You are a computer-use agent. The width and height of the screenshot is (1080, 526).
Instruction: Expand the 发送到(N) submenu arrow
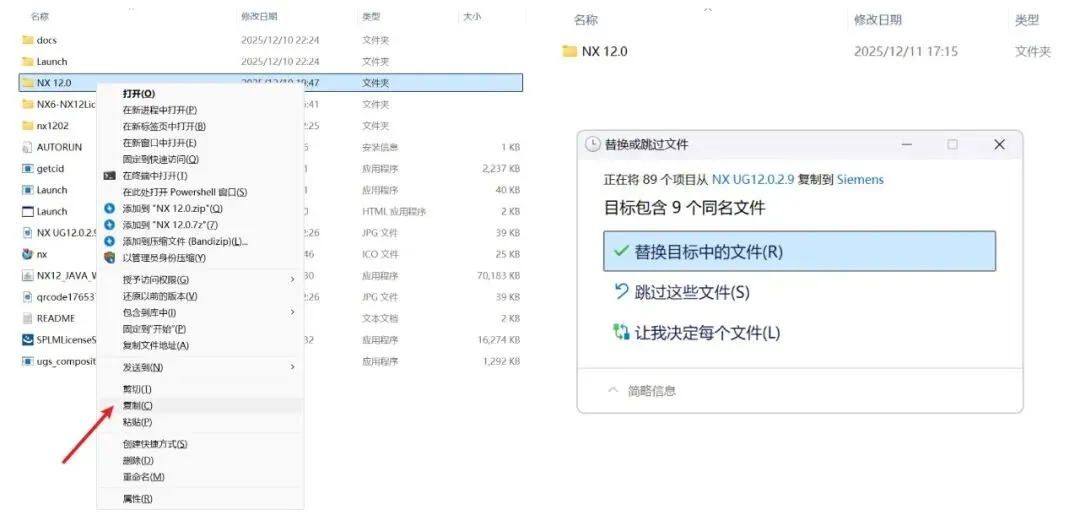coord(293,367)
